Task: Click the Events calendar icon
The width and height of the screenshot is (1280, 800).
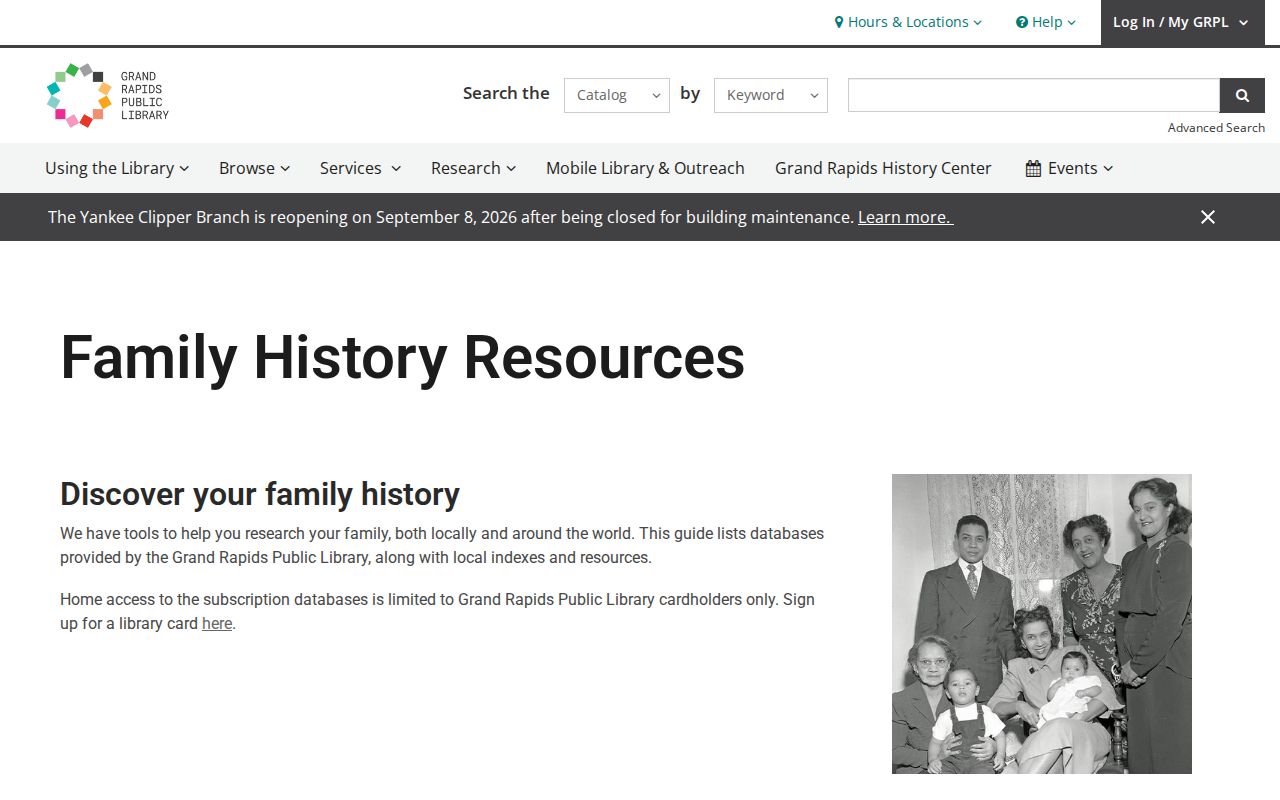Action: point(1033,168)
